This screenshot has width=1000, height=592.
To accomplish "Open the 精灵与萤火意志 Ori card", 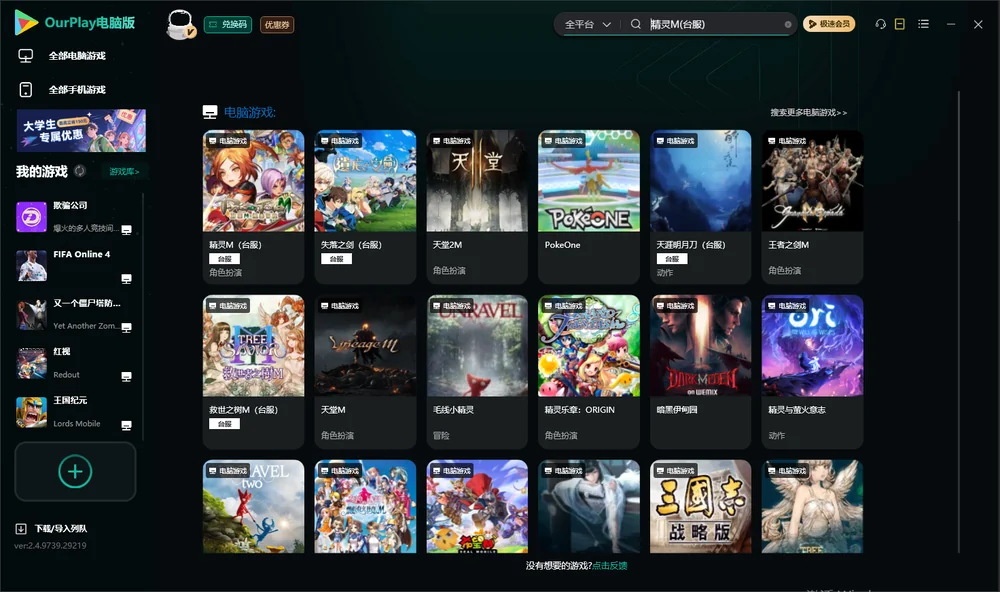I will pyautogui.click(x=812, y=372).
